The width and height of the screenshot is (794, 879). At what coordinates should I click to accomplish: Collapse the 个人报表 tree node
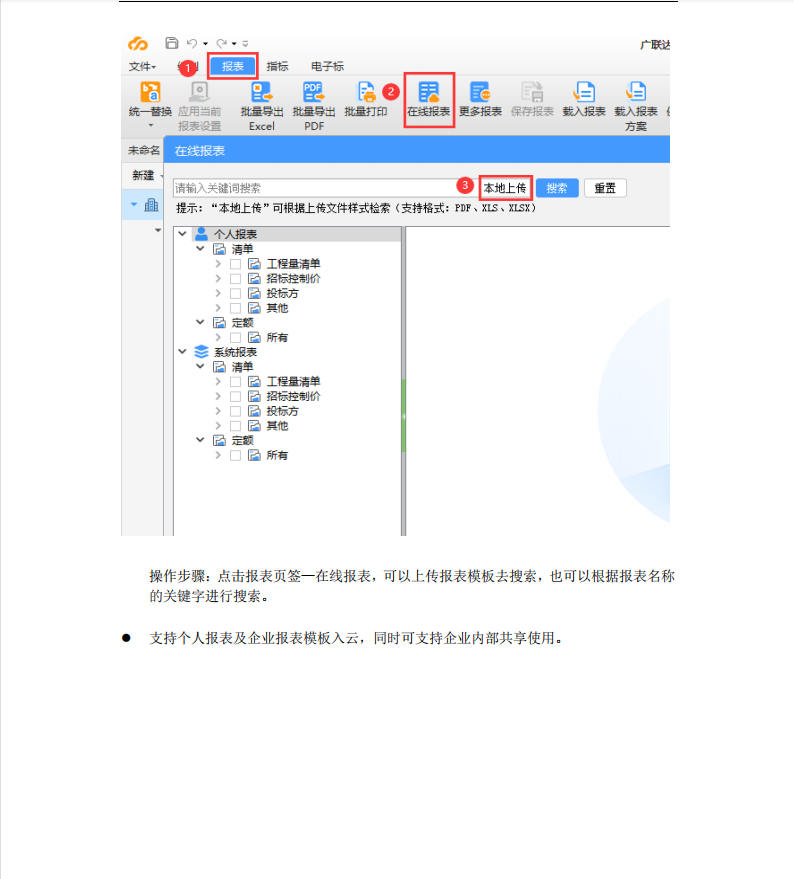pyautogui.click(x=182, y=234)
